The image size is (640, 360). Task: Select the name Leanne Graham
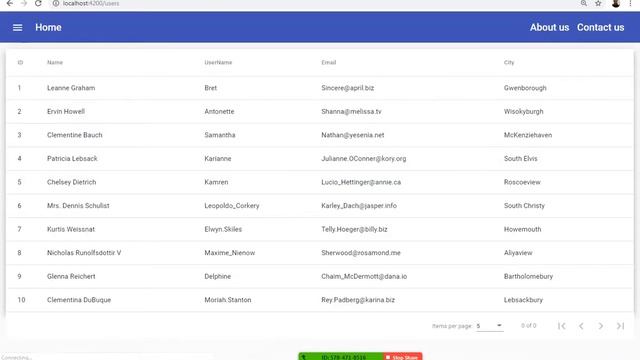(71, 88)
